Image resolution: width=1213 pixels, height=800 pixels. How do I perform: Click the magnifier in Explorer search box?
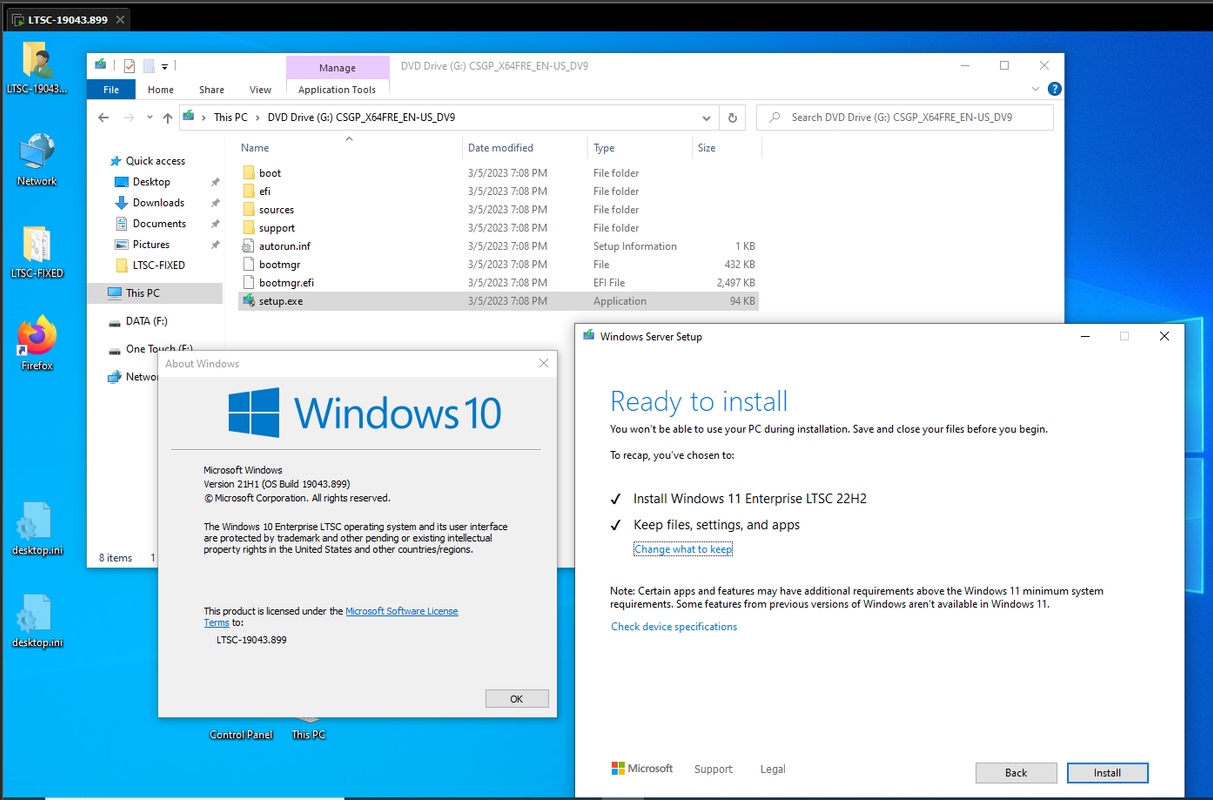pos(774,117)
